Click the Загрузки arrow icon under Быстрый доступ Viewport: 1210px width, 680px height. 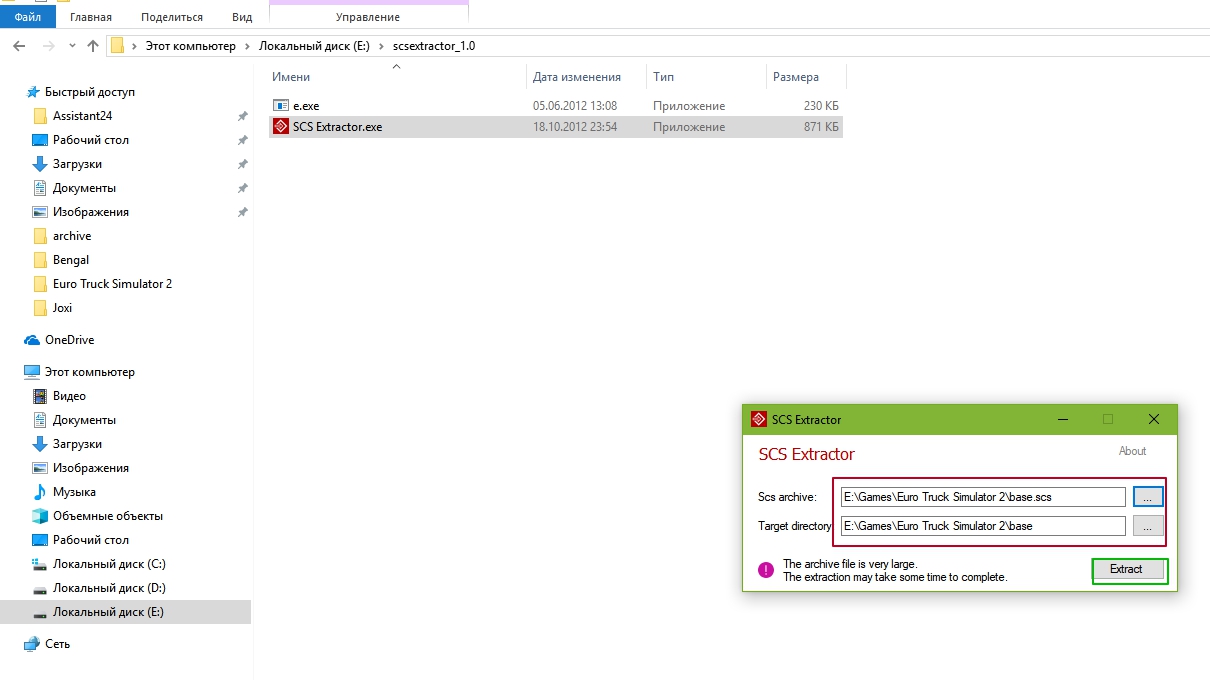tap(40, 164)
